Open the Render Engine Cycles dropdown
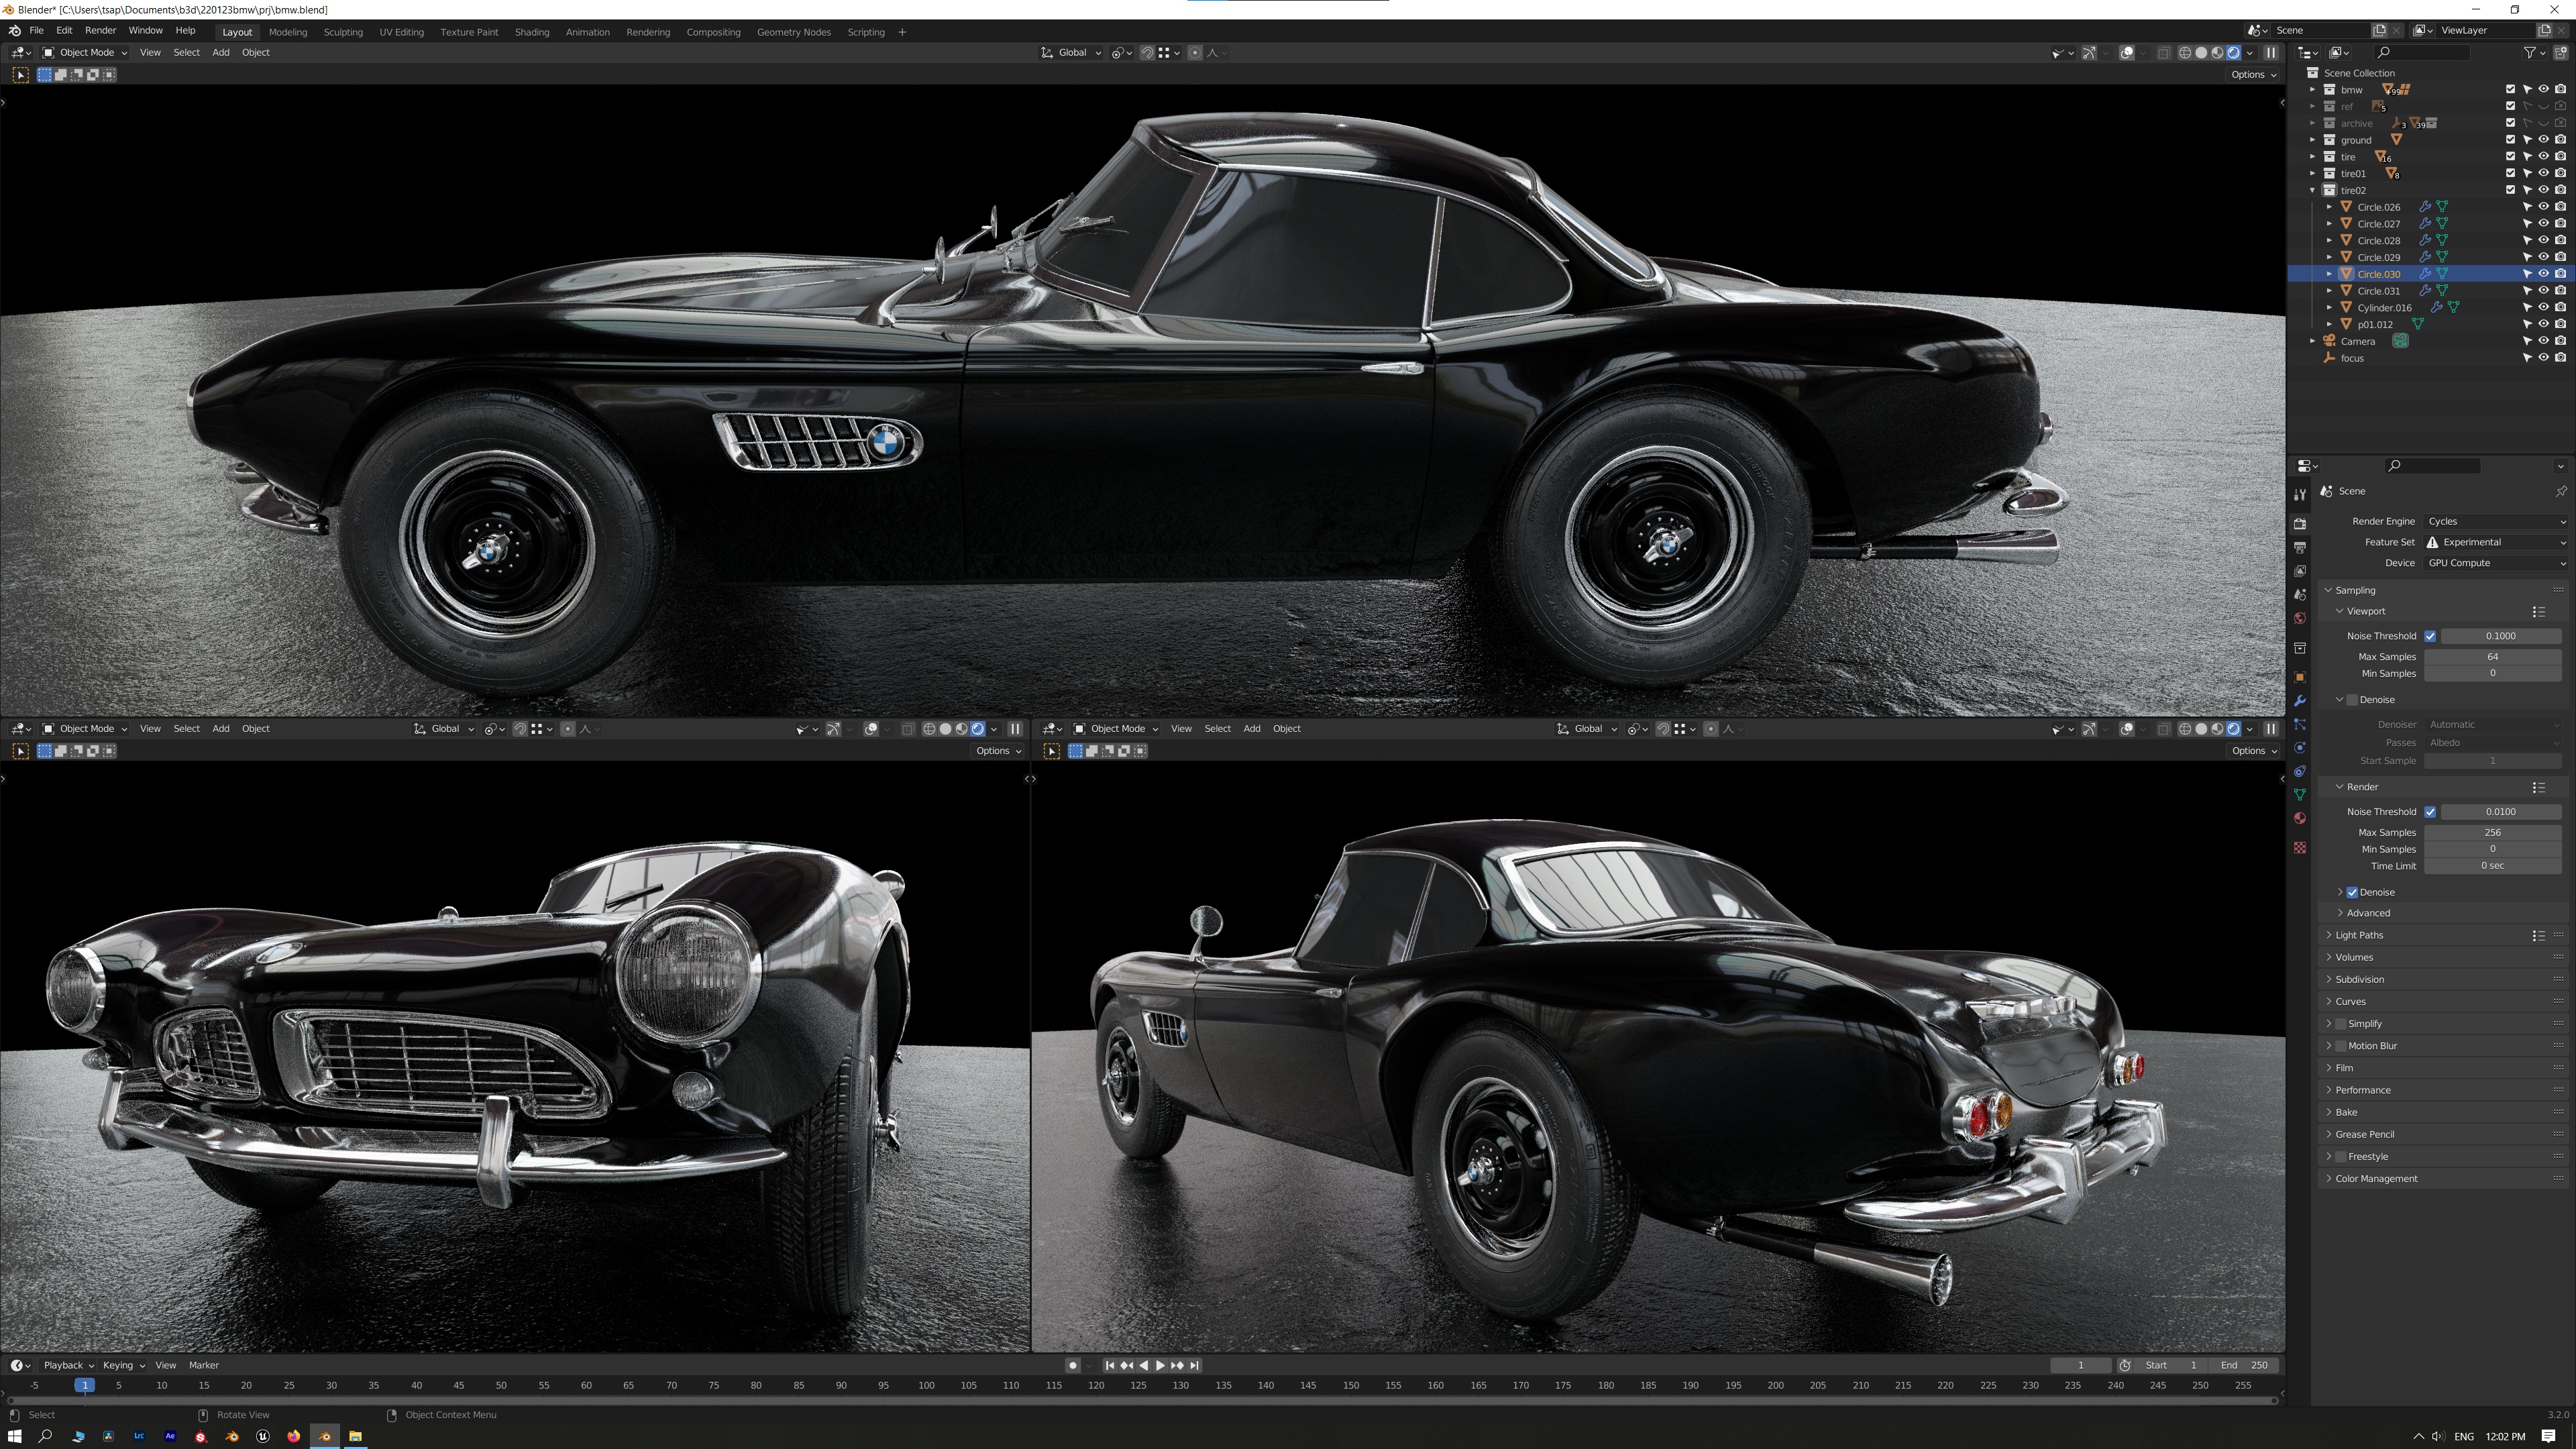Screen dimensions: 2576x1449 point(2496,521)
